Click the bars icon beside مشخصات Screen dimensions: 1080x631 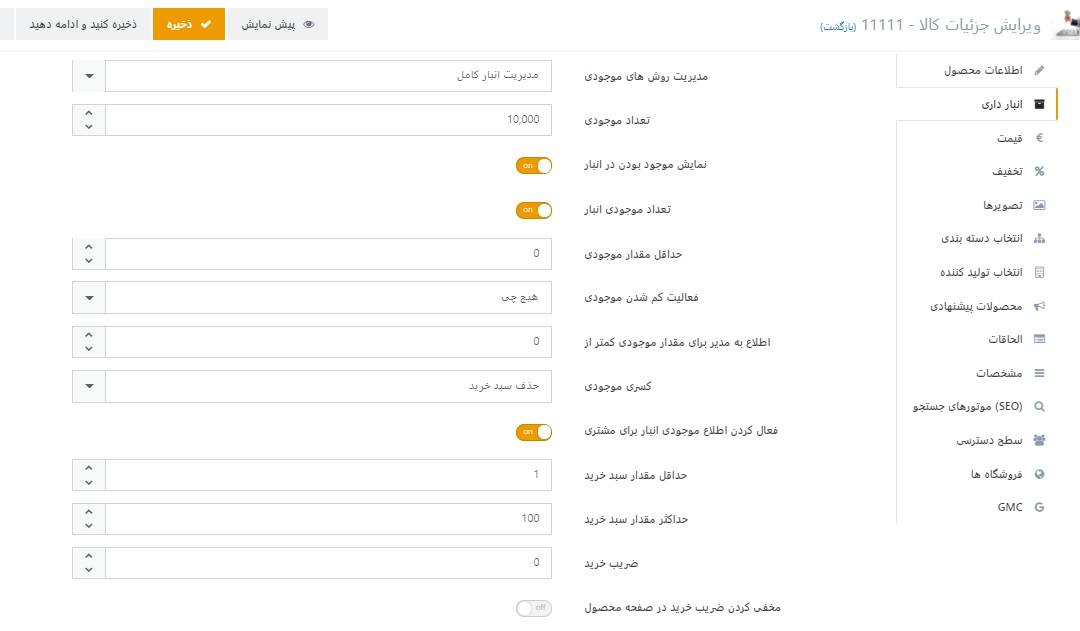[1039, 373]
